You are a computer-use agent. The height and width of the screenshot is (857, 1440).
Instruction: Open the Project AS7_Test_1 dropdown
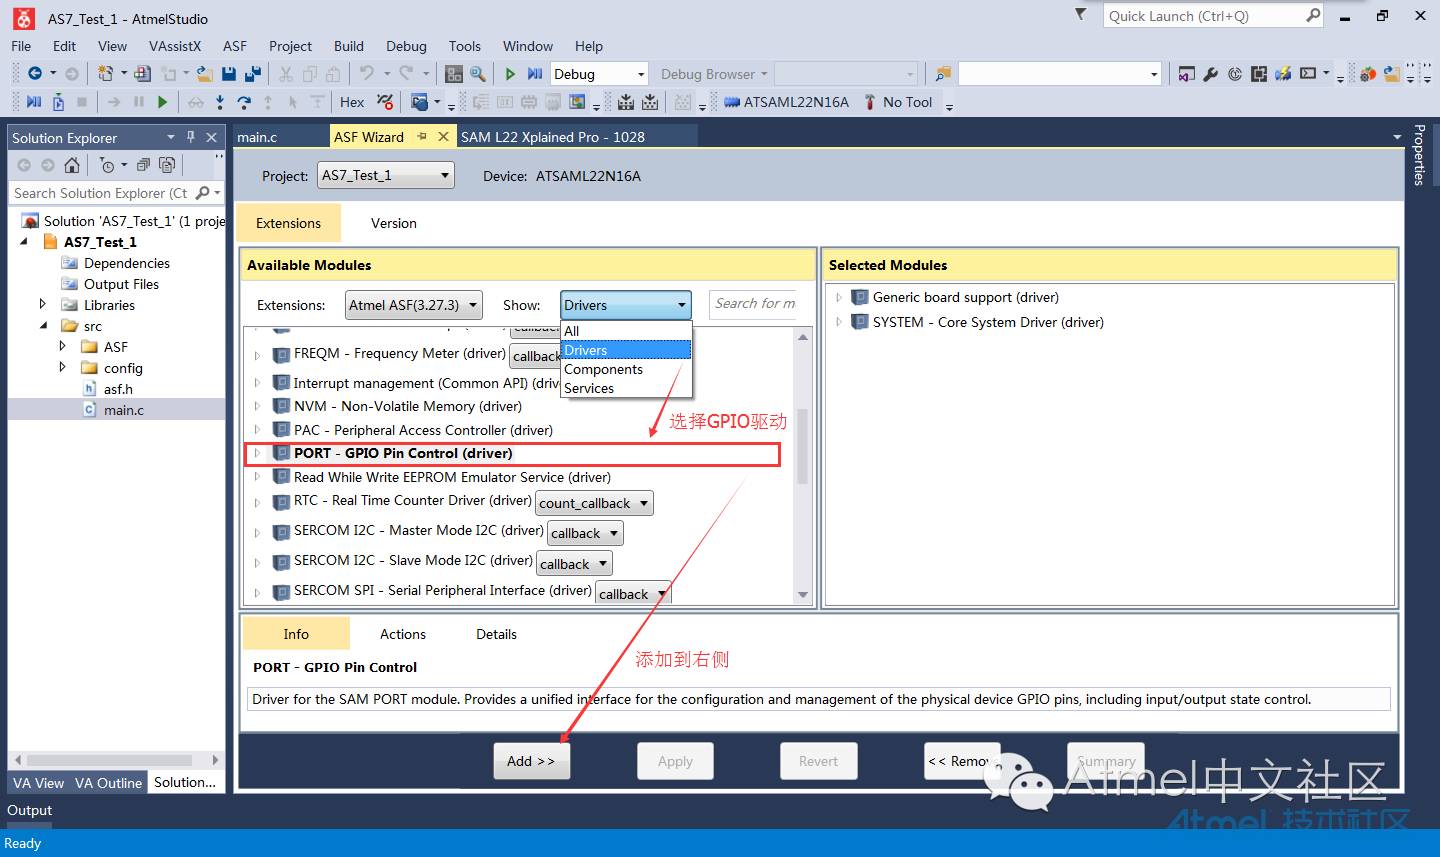click(385, 175)
